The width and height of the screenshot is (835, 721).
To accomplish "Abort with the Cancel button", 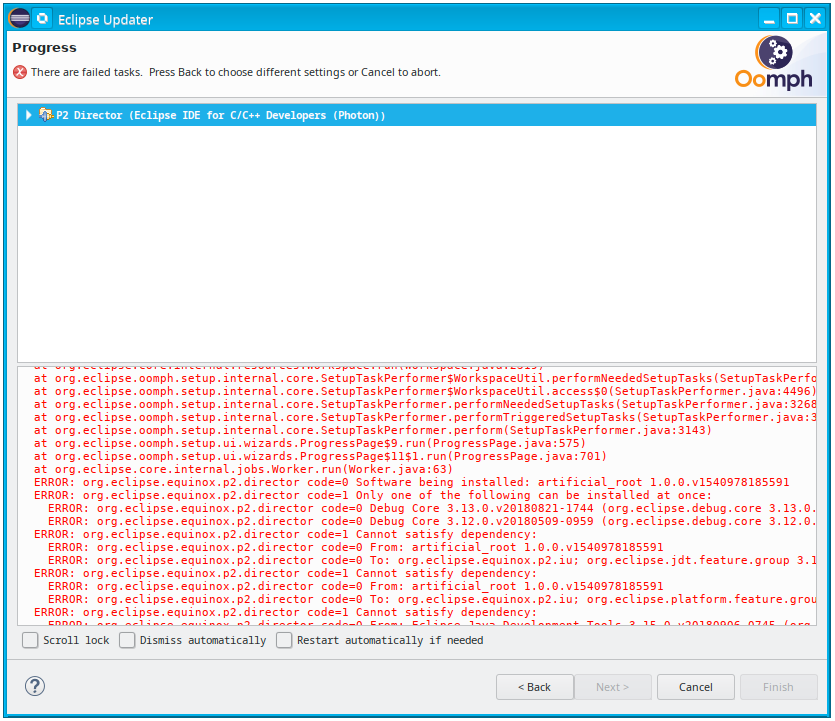I will point(695,687).
